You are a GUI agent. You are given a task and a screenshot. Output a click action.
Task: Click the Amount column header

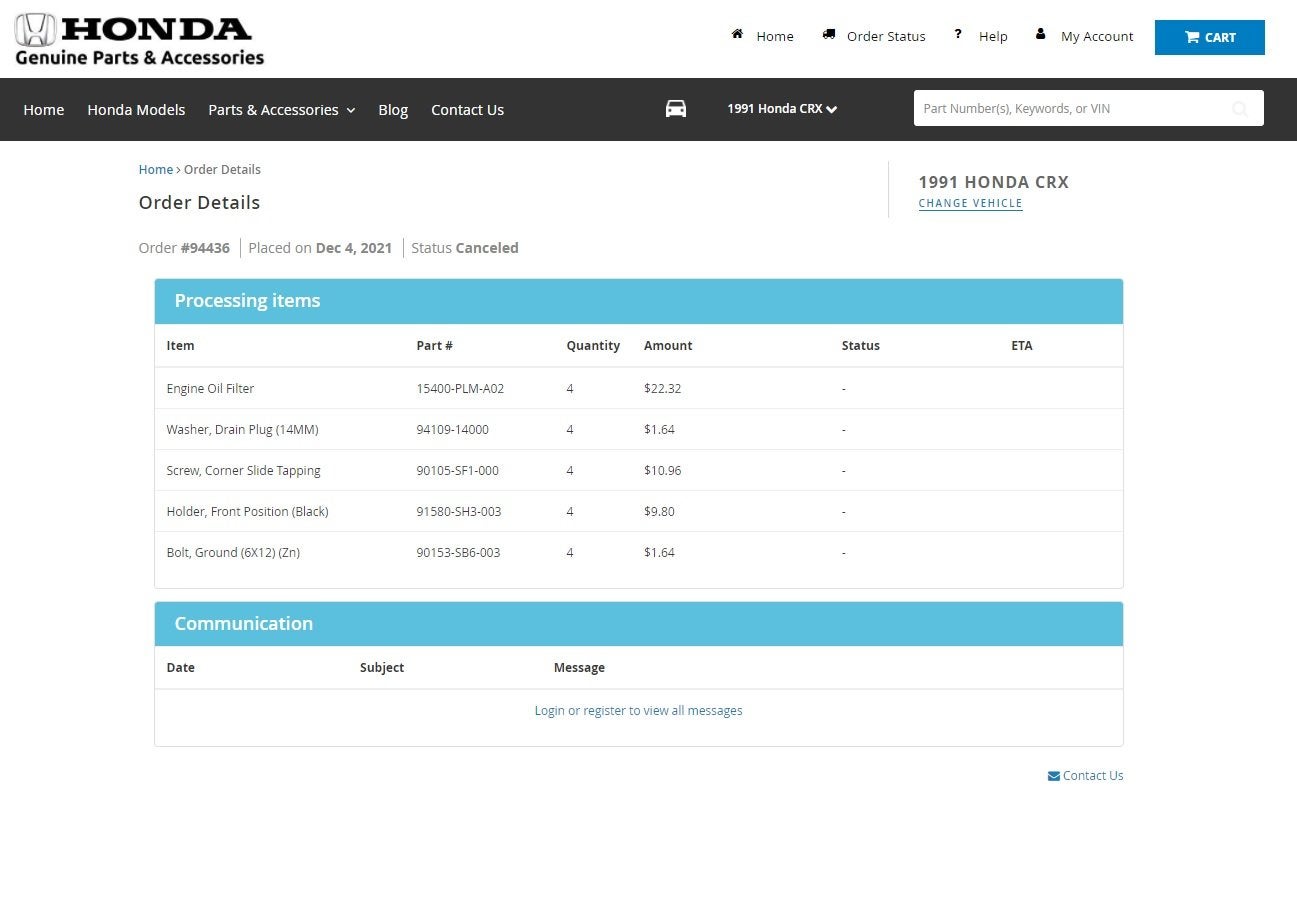[668, 346]
